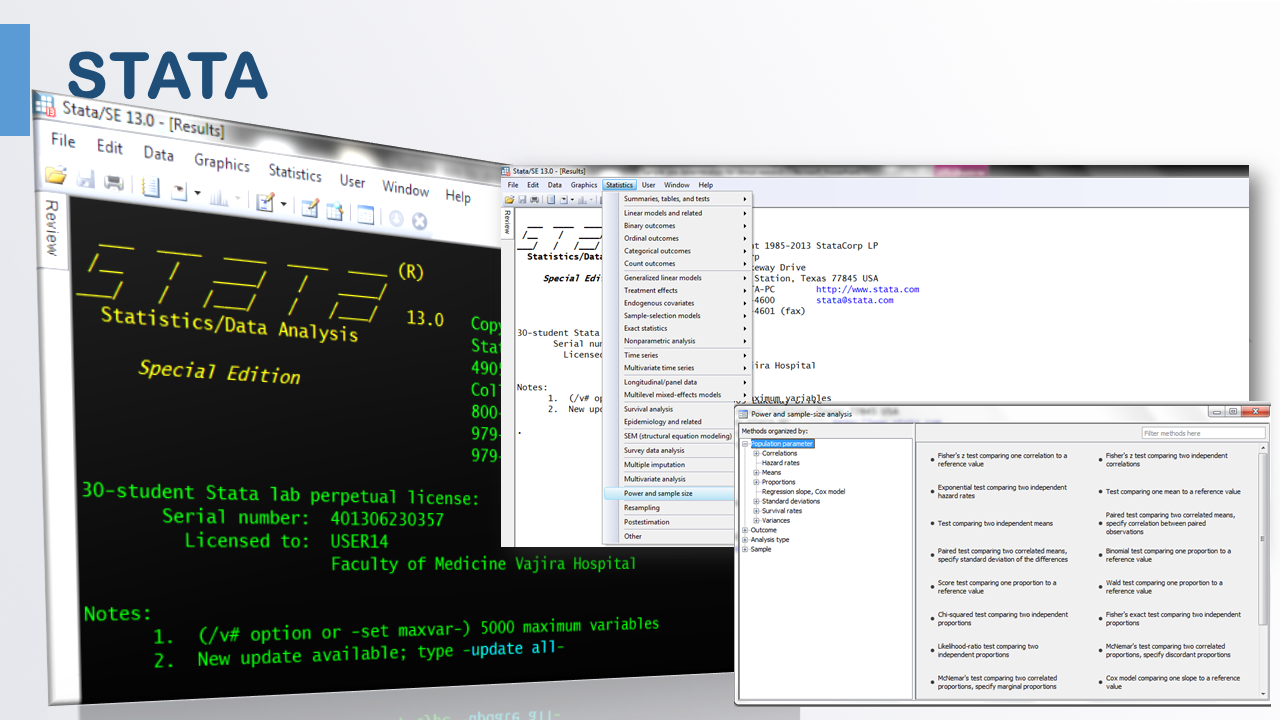Open Do-file Editor icon in large tilted window

click(x=265, y=201)
